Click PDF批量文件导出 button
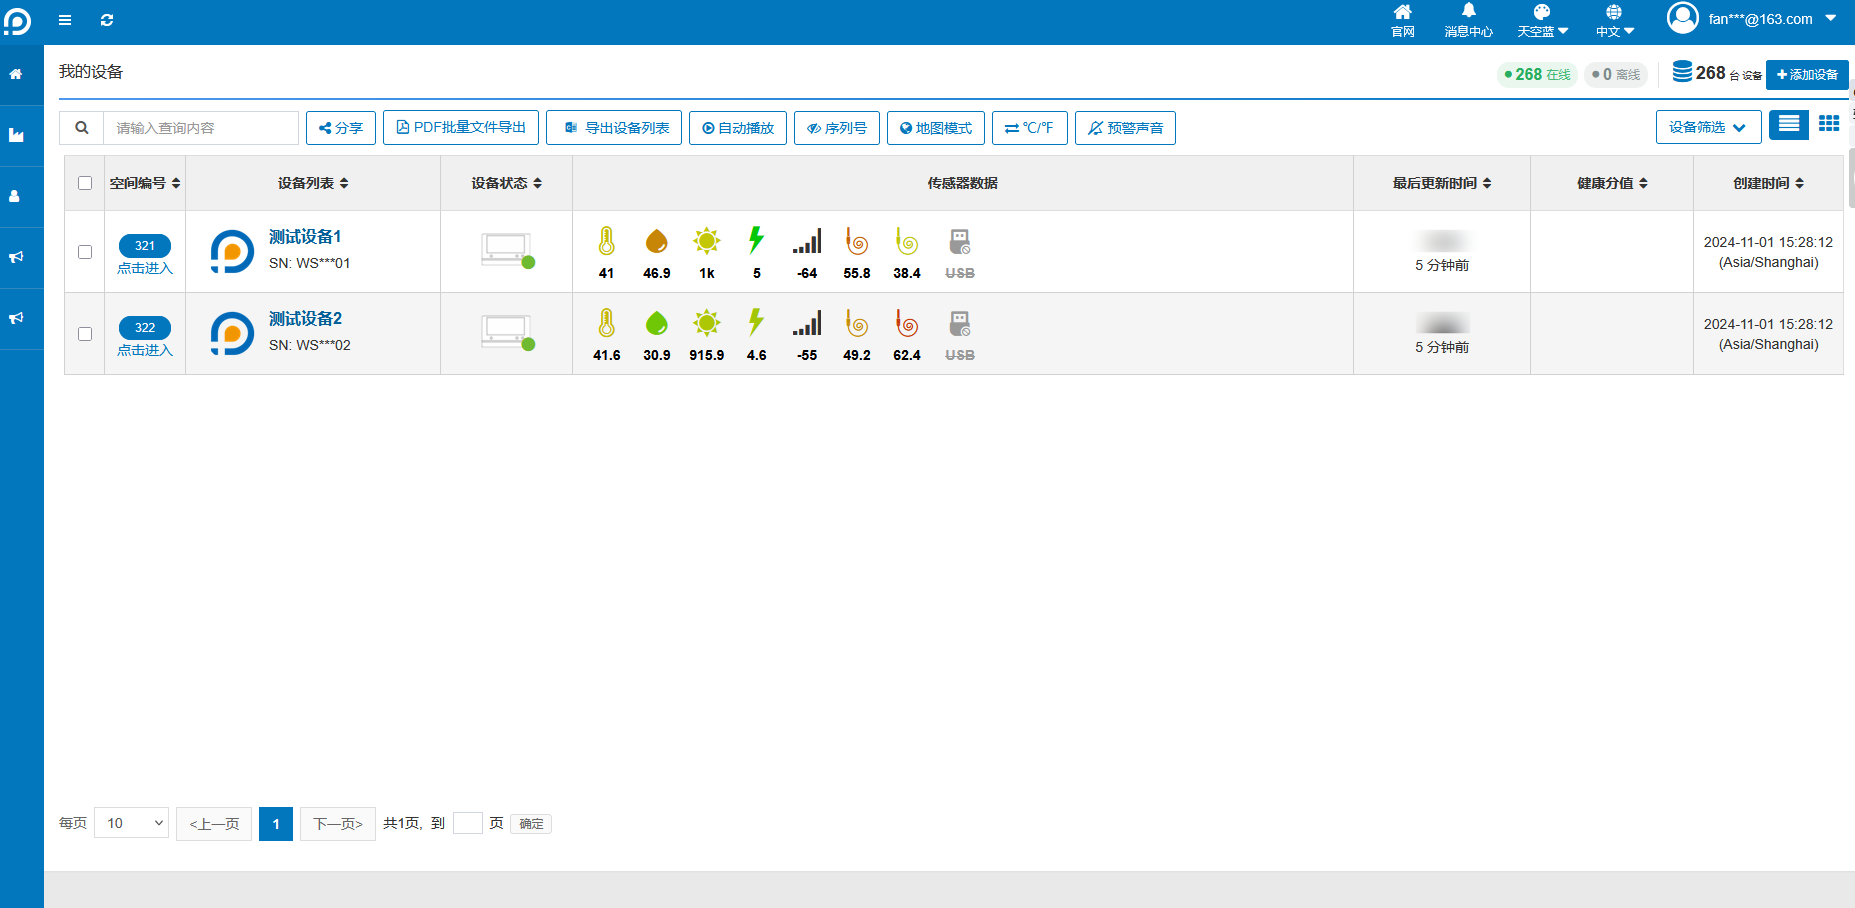The height and width of the screenshot is (908, 1855). point(461,128)
